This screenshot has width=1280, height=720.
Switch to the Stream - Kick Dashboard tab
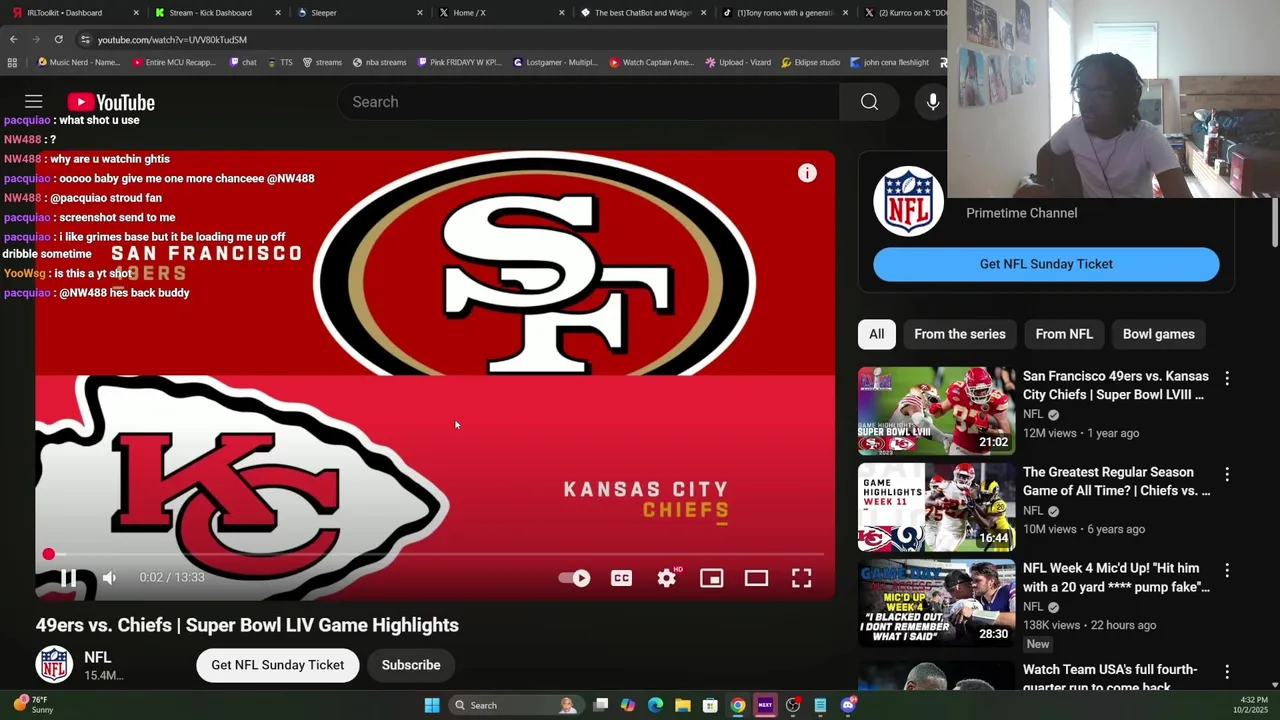coord(217,13)
